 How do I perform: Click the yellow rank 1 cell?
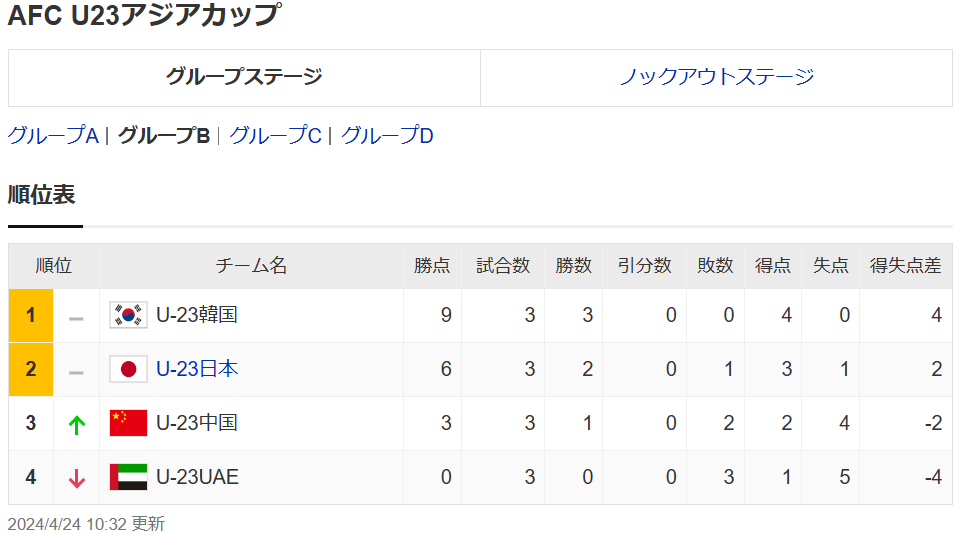pyautogui.click(x=31, y=316)
